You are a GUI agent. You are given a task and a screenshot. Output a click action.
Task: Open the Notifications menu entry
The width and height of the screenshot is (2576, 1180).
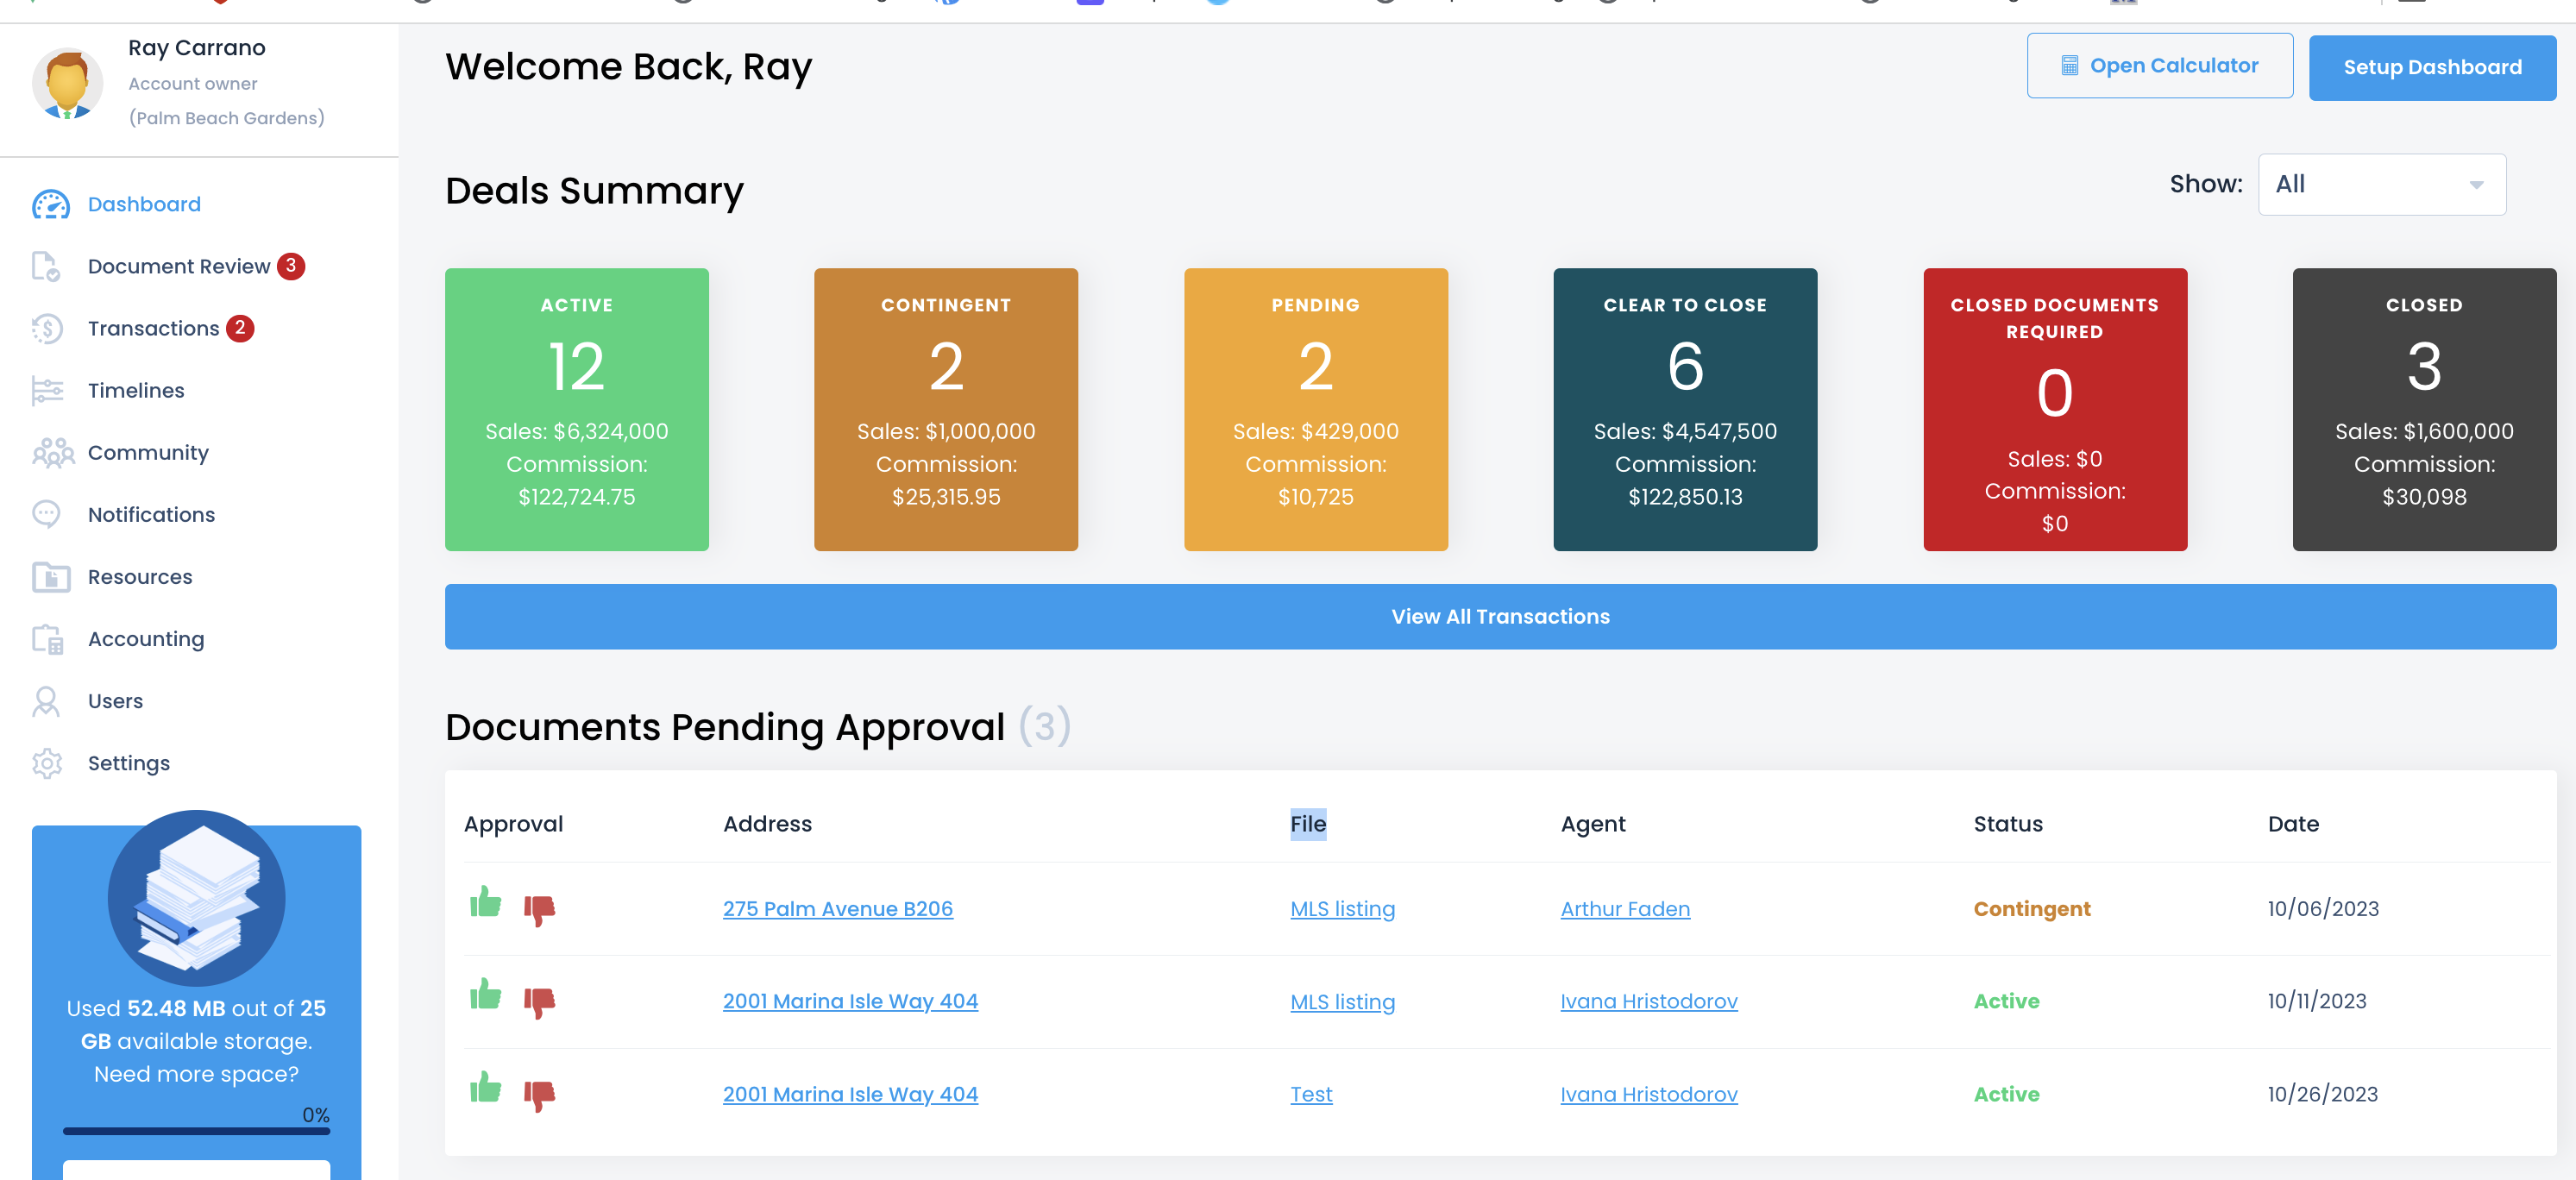click(x=151, y=514)
